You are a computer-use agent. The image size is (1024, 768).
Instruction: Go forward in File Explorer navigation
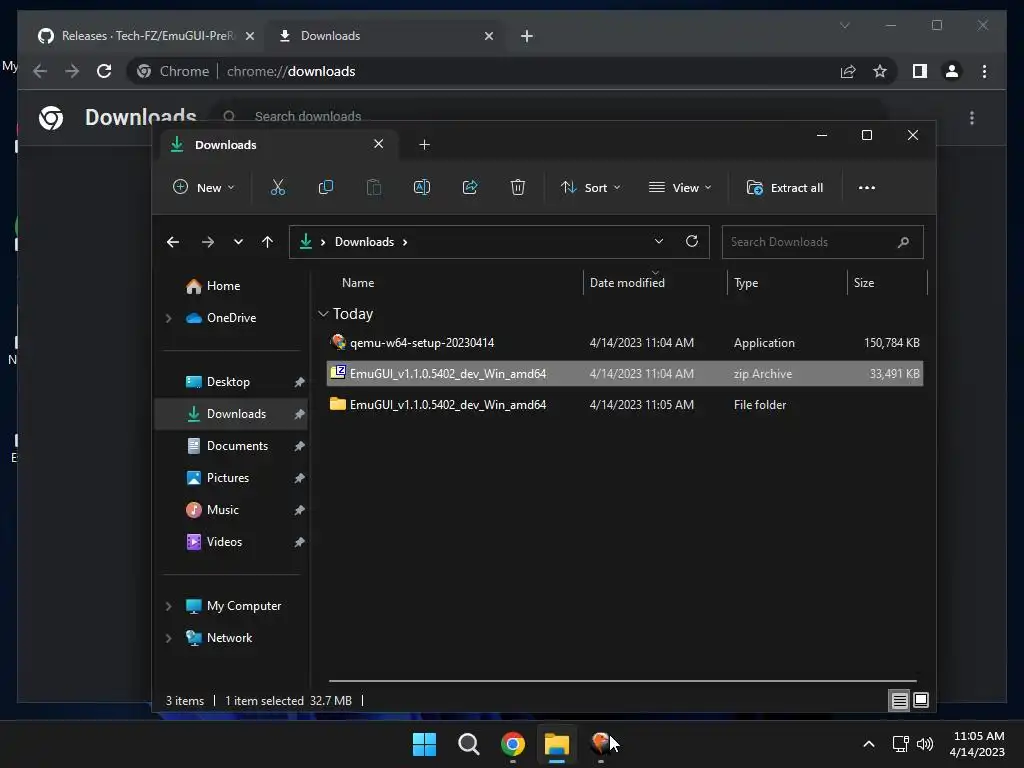tap(208, 242)
